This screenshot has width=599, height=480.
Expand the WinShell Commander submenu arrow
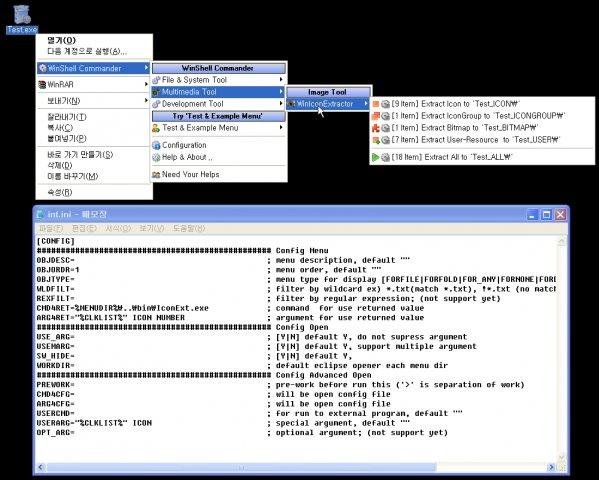click(x=146, y=68)
